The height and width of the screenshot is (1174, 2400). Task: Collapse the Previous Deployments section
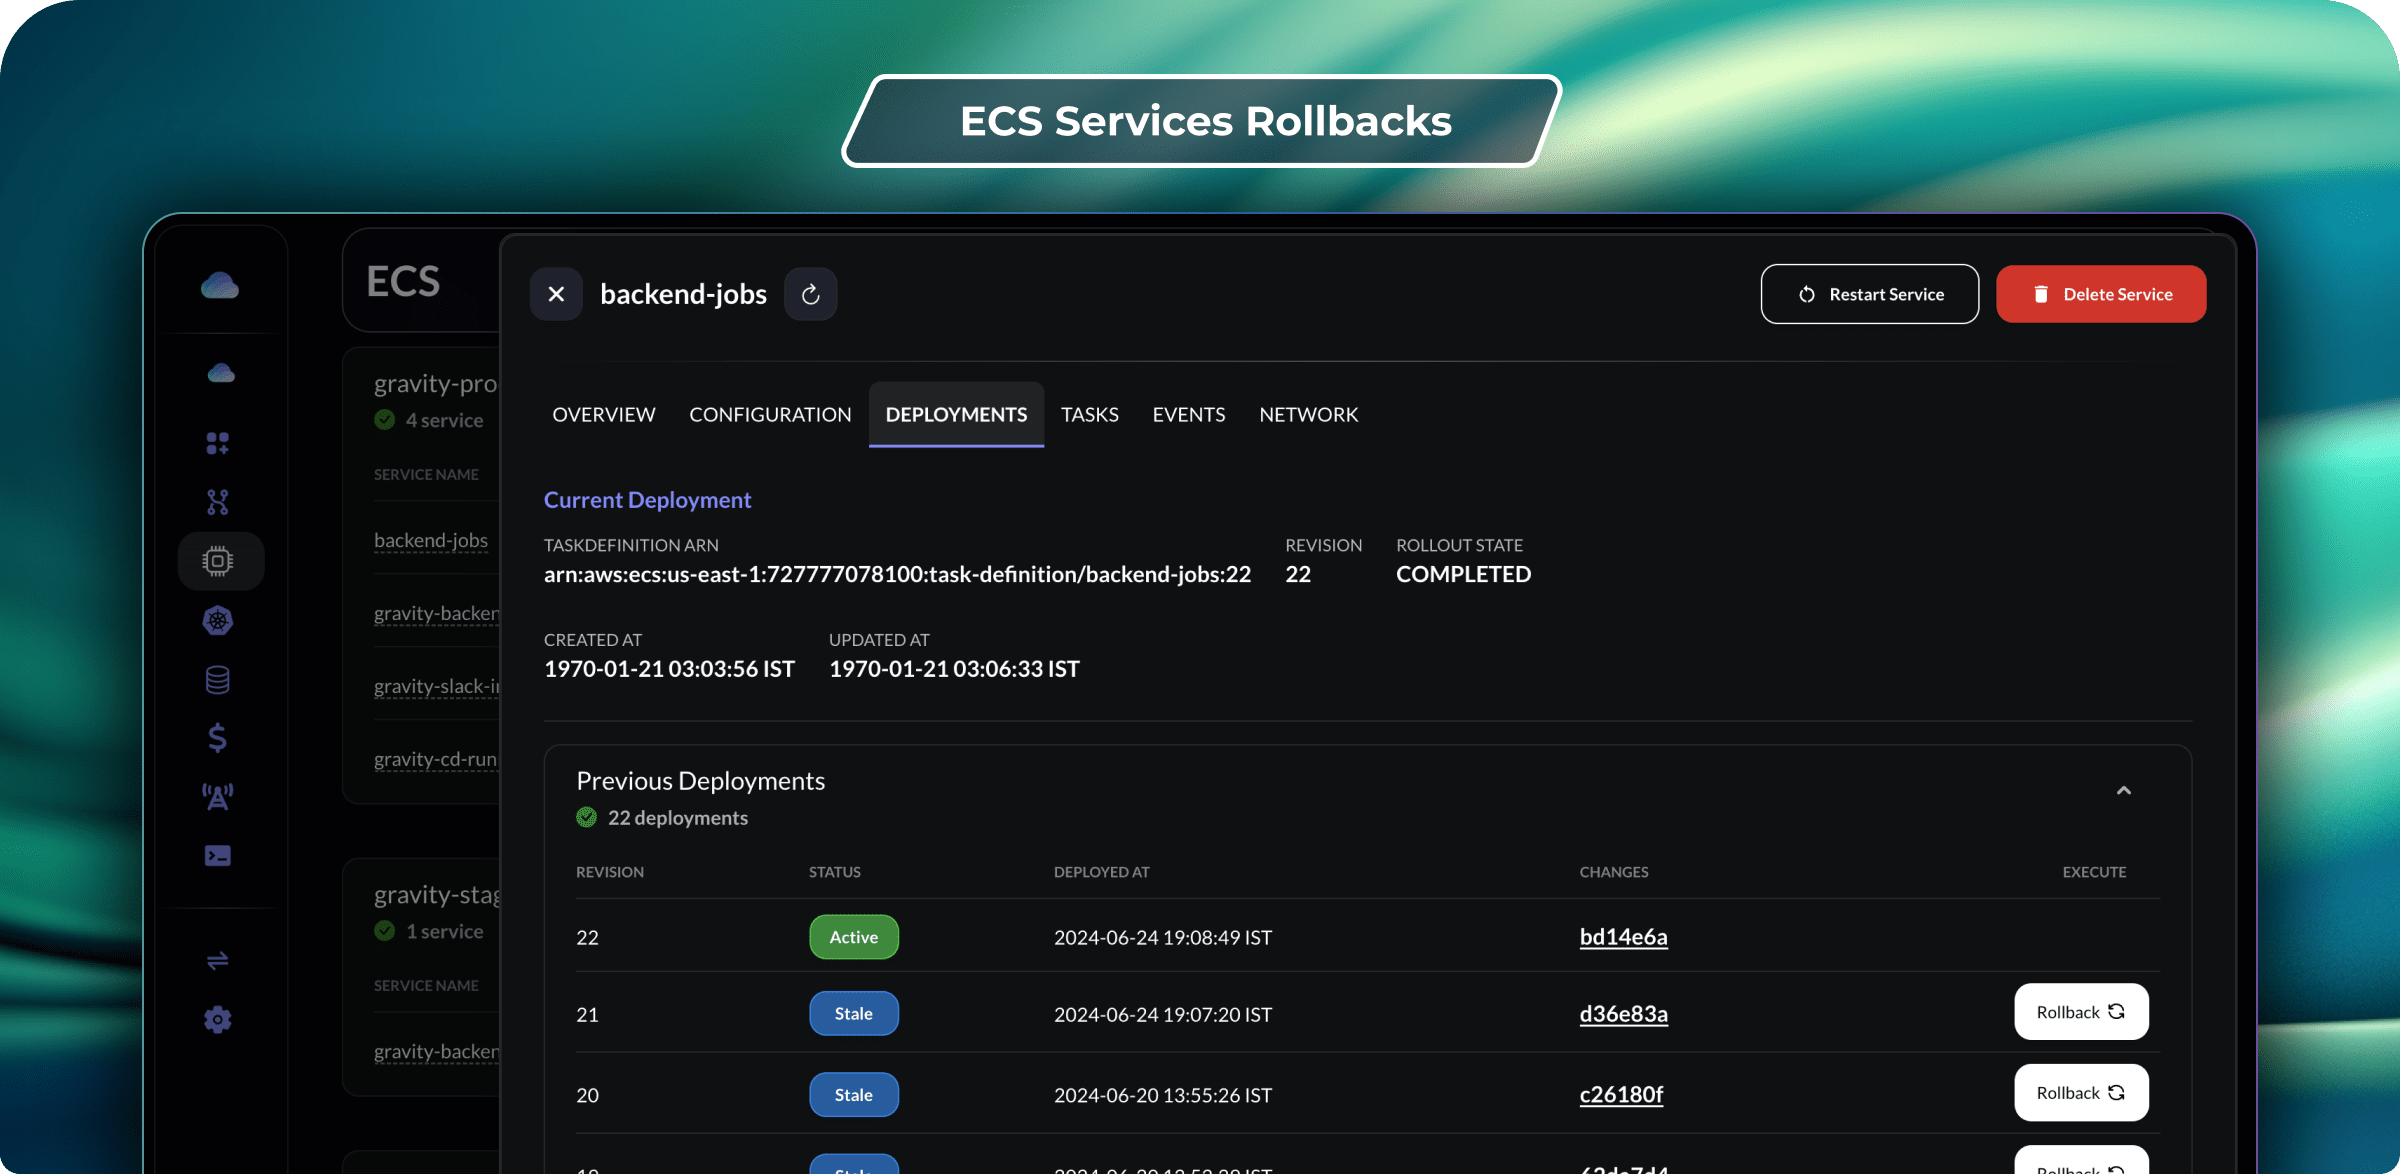click(2124, 790)
